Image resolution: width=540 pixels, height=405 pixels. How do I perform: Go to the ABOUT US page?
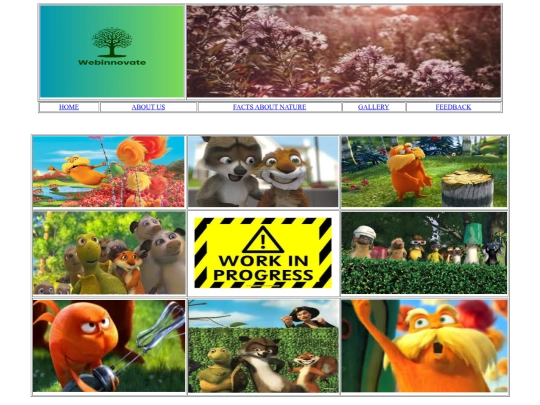tap(148, 107)
